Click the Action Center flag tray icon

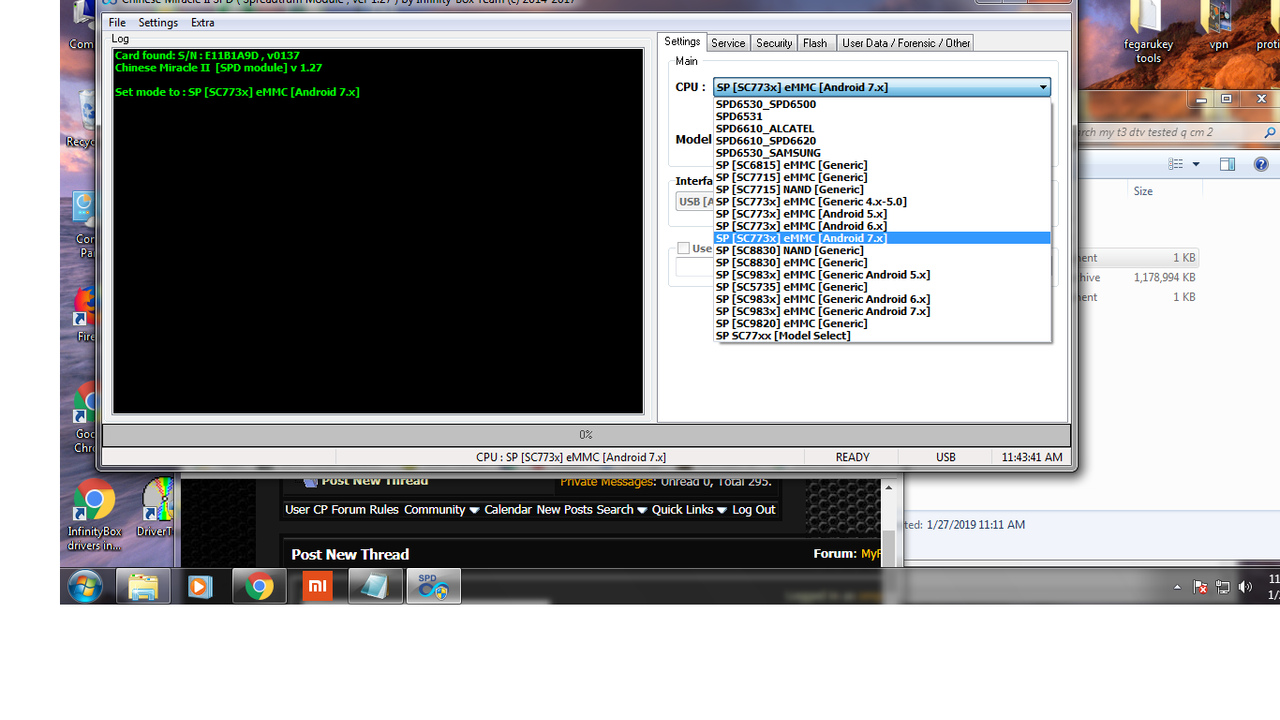tap(1201, 587)
